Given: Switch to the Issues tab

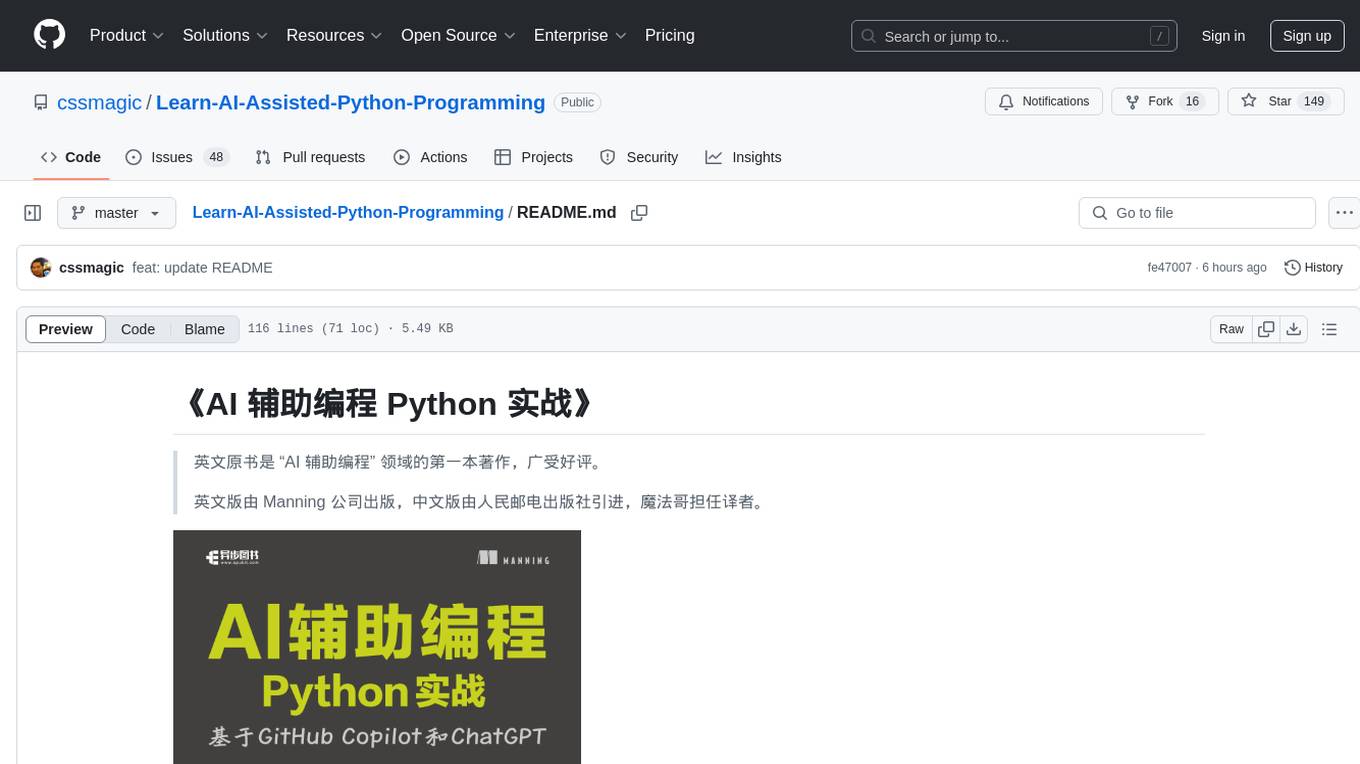Looking at the screenshot, I should pyautogui.click(x=177, y=157).
